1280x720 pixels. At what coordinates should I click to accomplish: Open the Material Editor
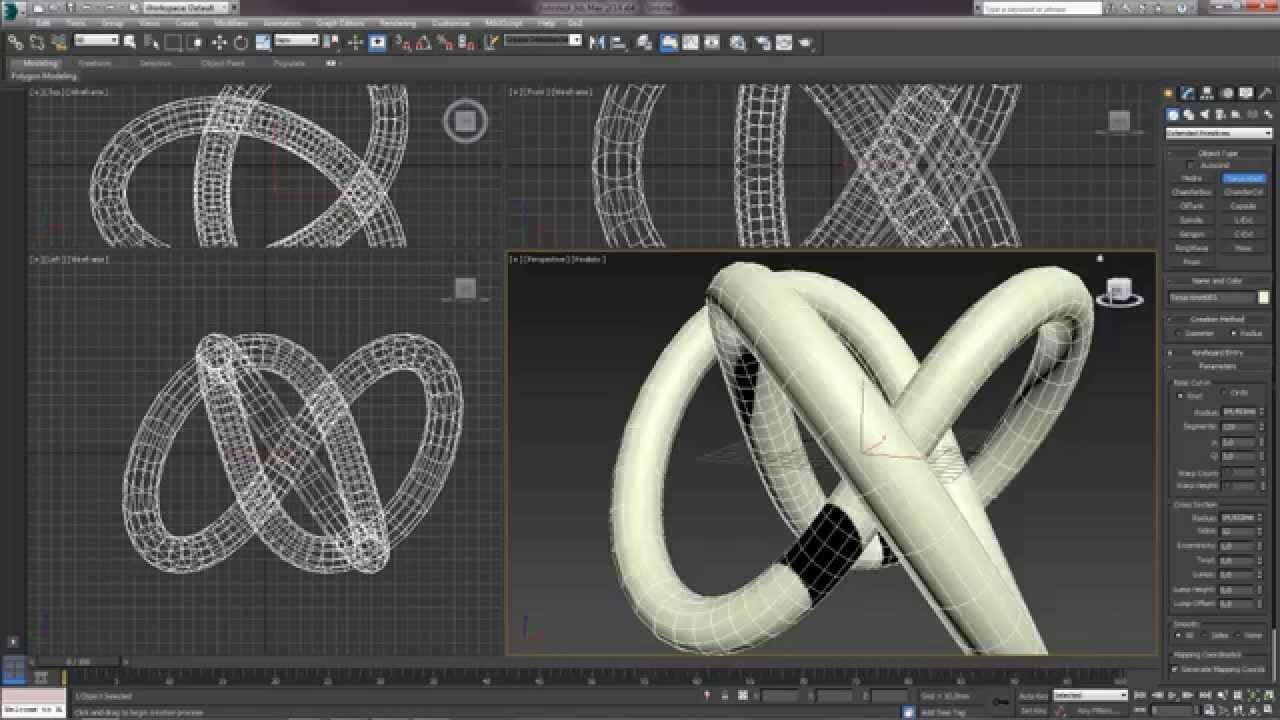coord(738,42)
